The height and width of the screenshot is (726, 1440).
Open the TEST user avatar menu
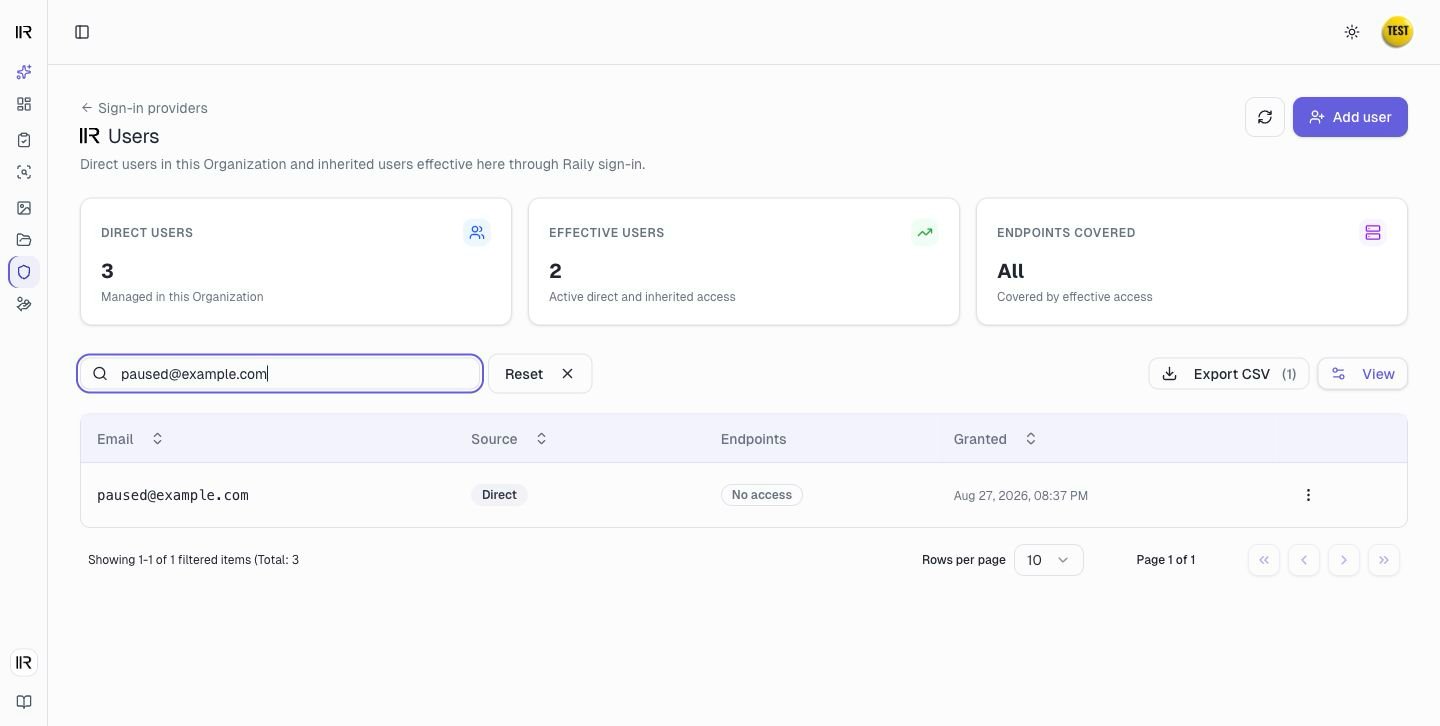coord(1397,32)
